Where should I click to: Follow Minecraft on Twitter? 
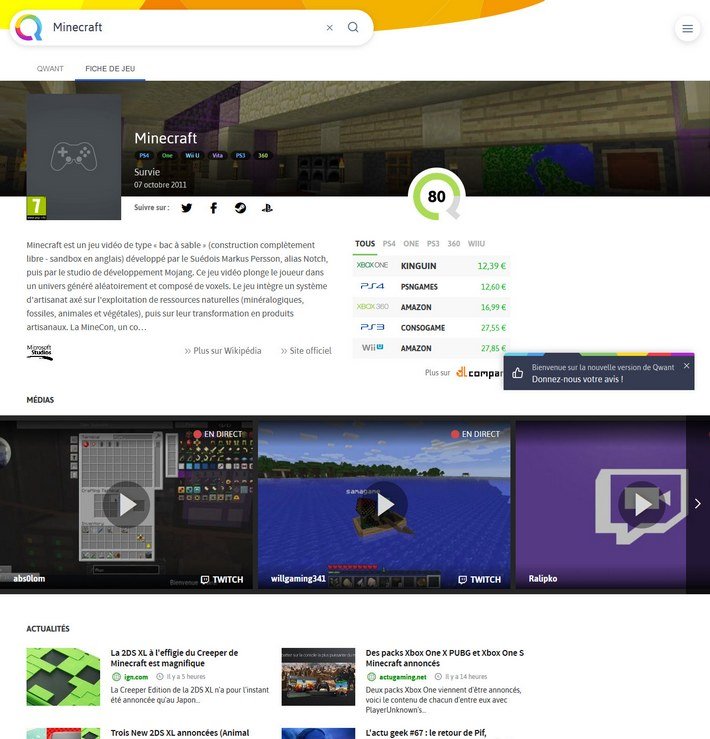[x=187, y=208]
